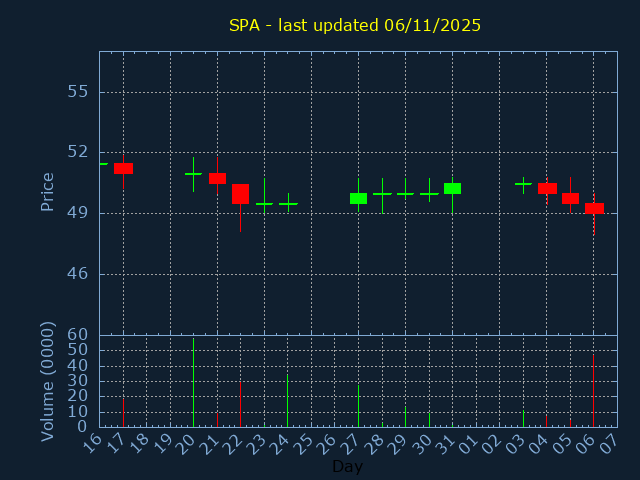Click the red candlestick on day 21

(x=217, y=178)
